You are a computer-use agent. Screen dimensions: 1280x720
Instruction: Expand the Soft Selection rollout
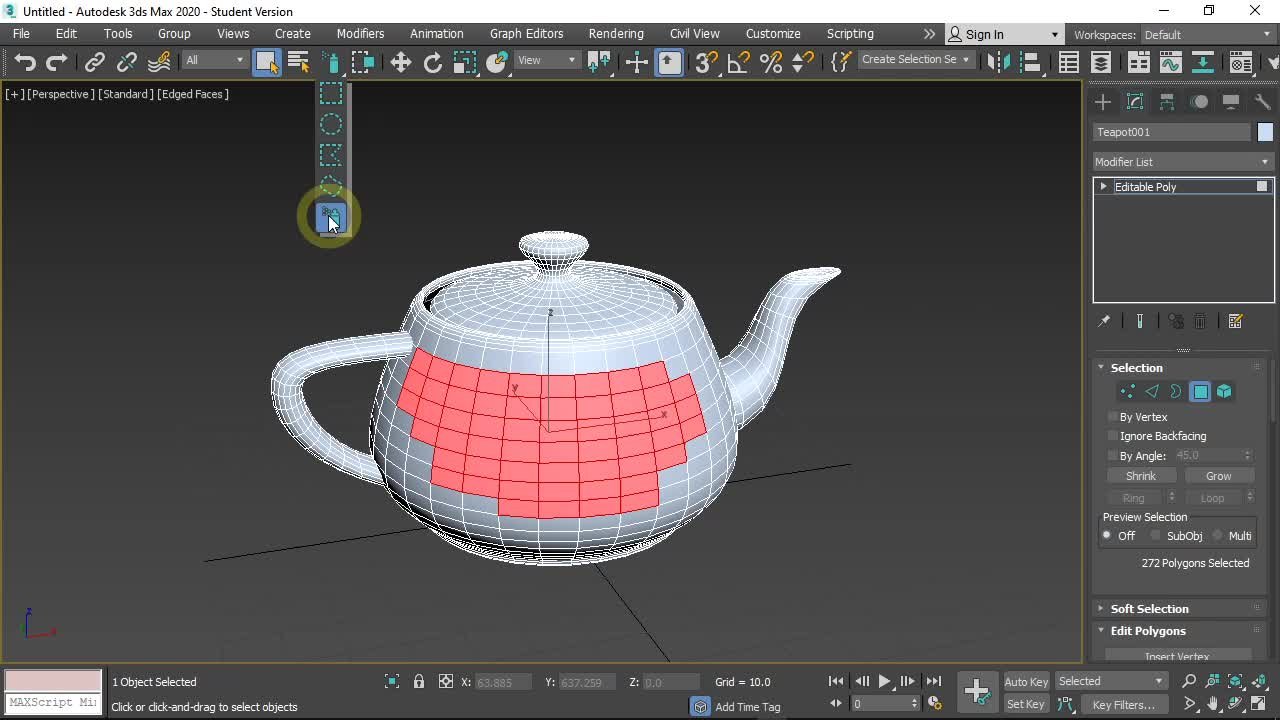[1149, 609]
